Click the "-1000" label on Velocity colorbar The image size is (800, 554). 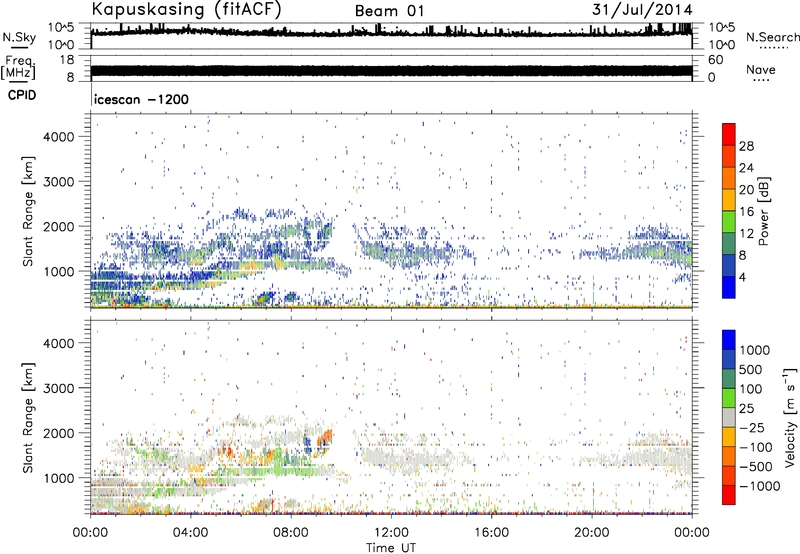(x=760, y=486)
